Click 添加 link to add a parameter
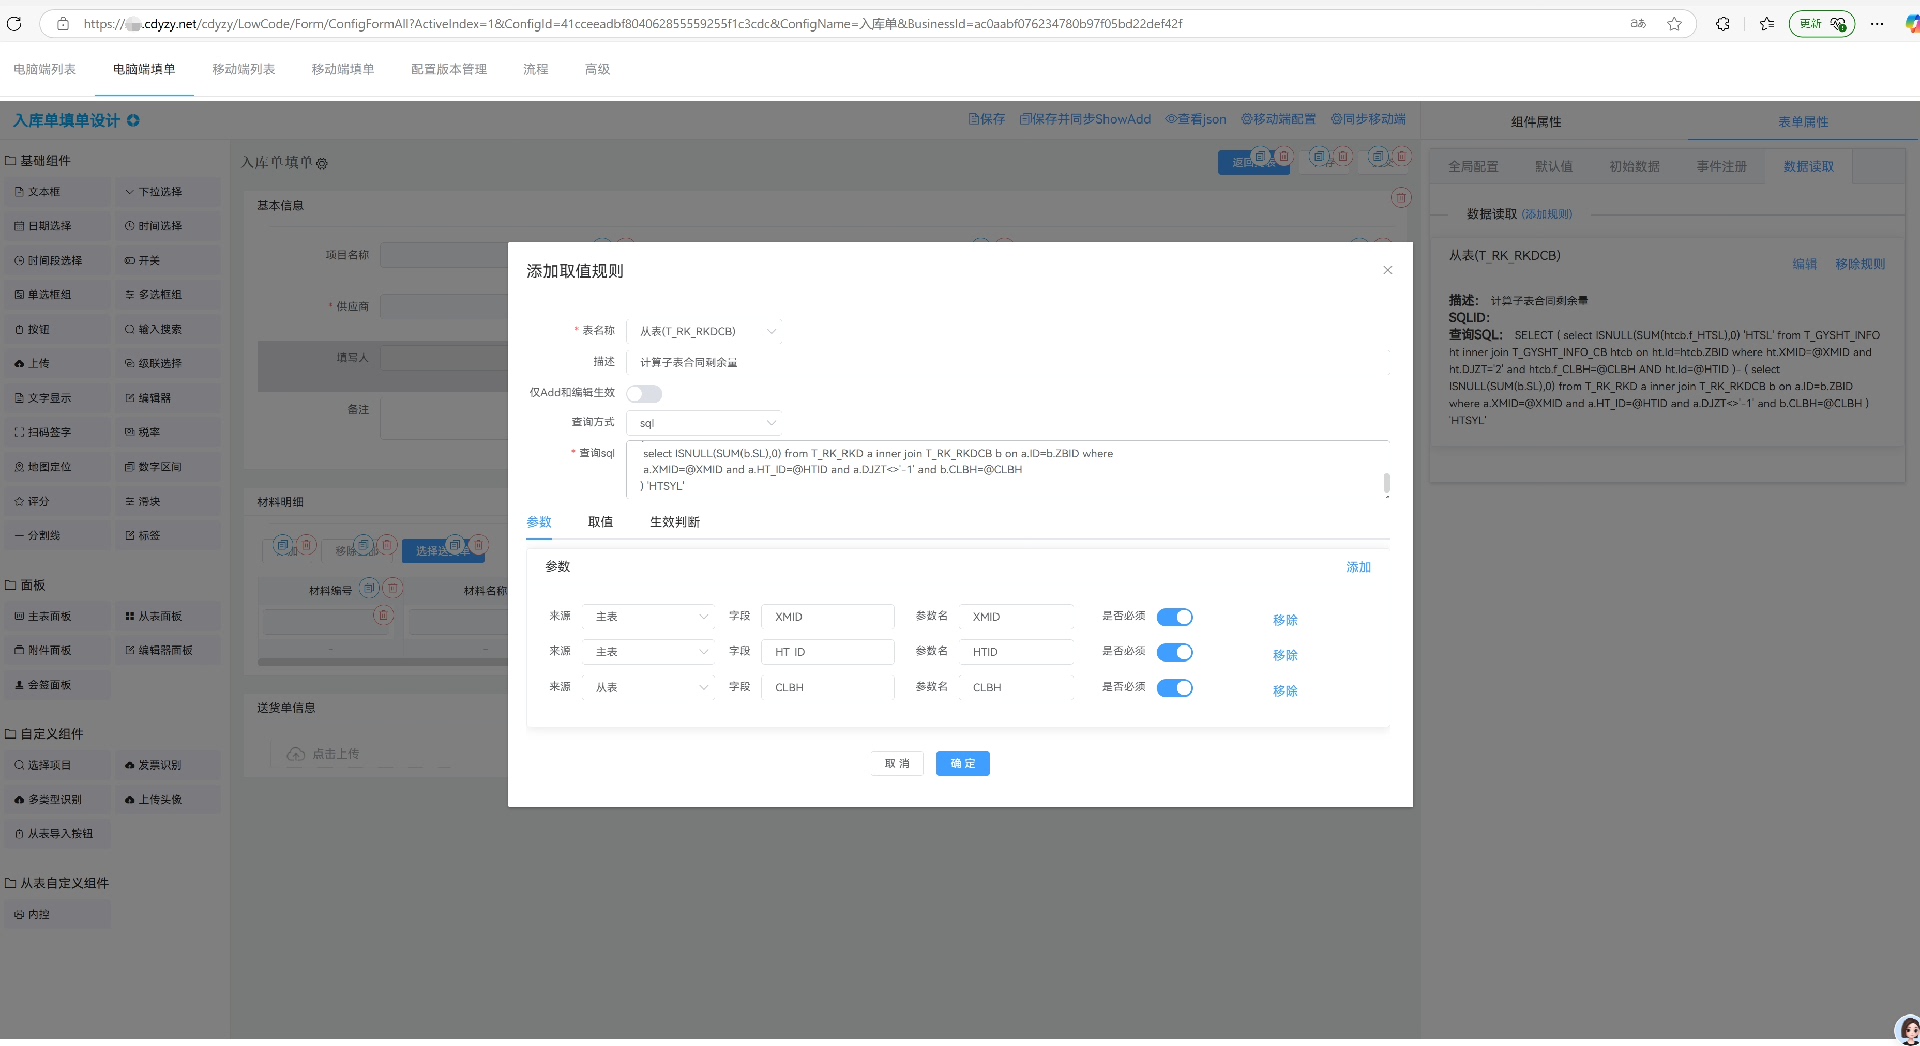The image size is (1920, 1046). (1358, 567)
